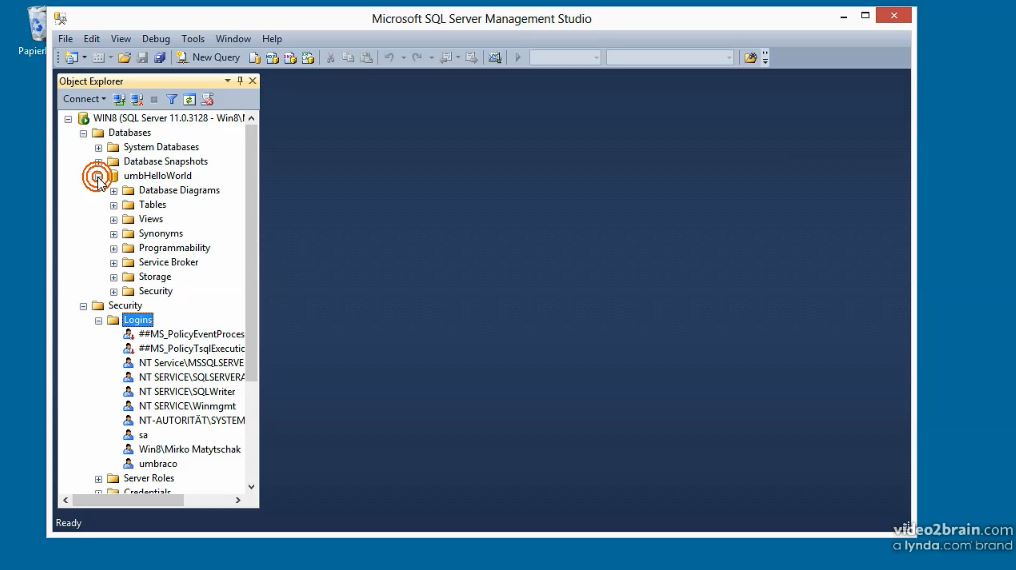Click the Save disk icon
The height and width of the screenshot is (570, 1016).
pyautogui.click(x=143, y=58)
